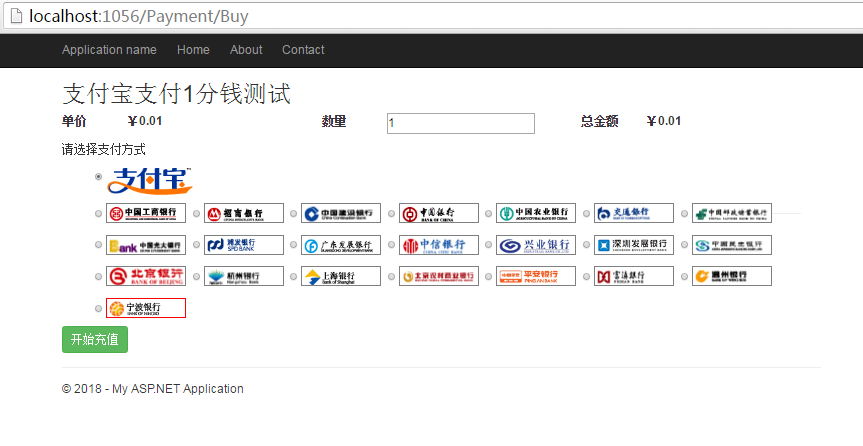The image size is (863, 446).
Task: Select the radio button for 中国农业银行
Action: pyautogui.click(x=488, y=214)
